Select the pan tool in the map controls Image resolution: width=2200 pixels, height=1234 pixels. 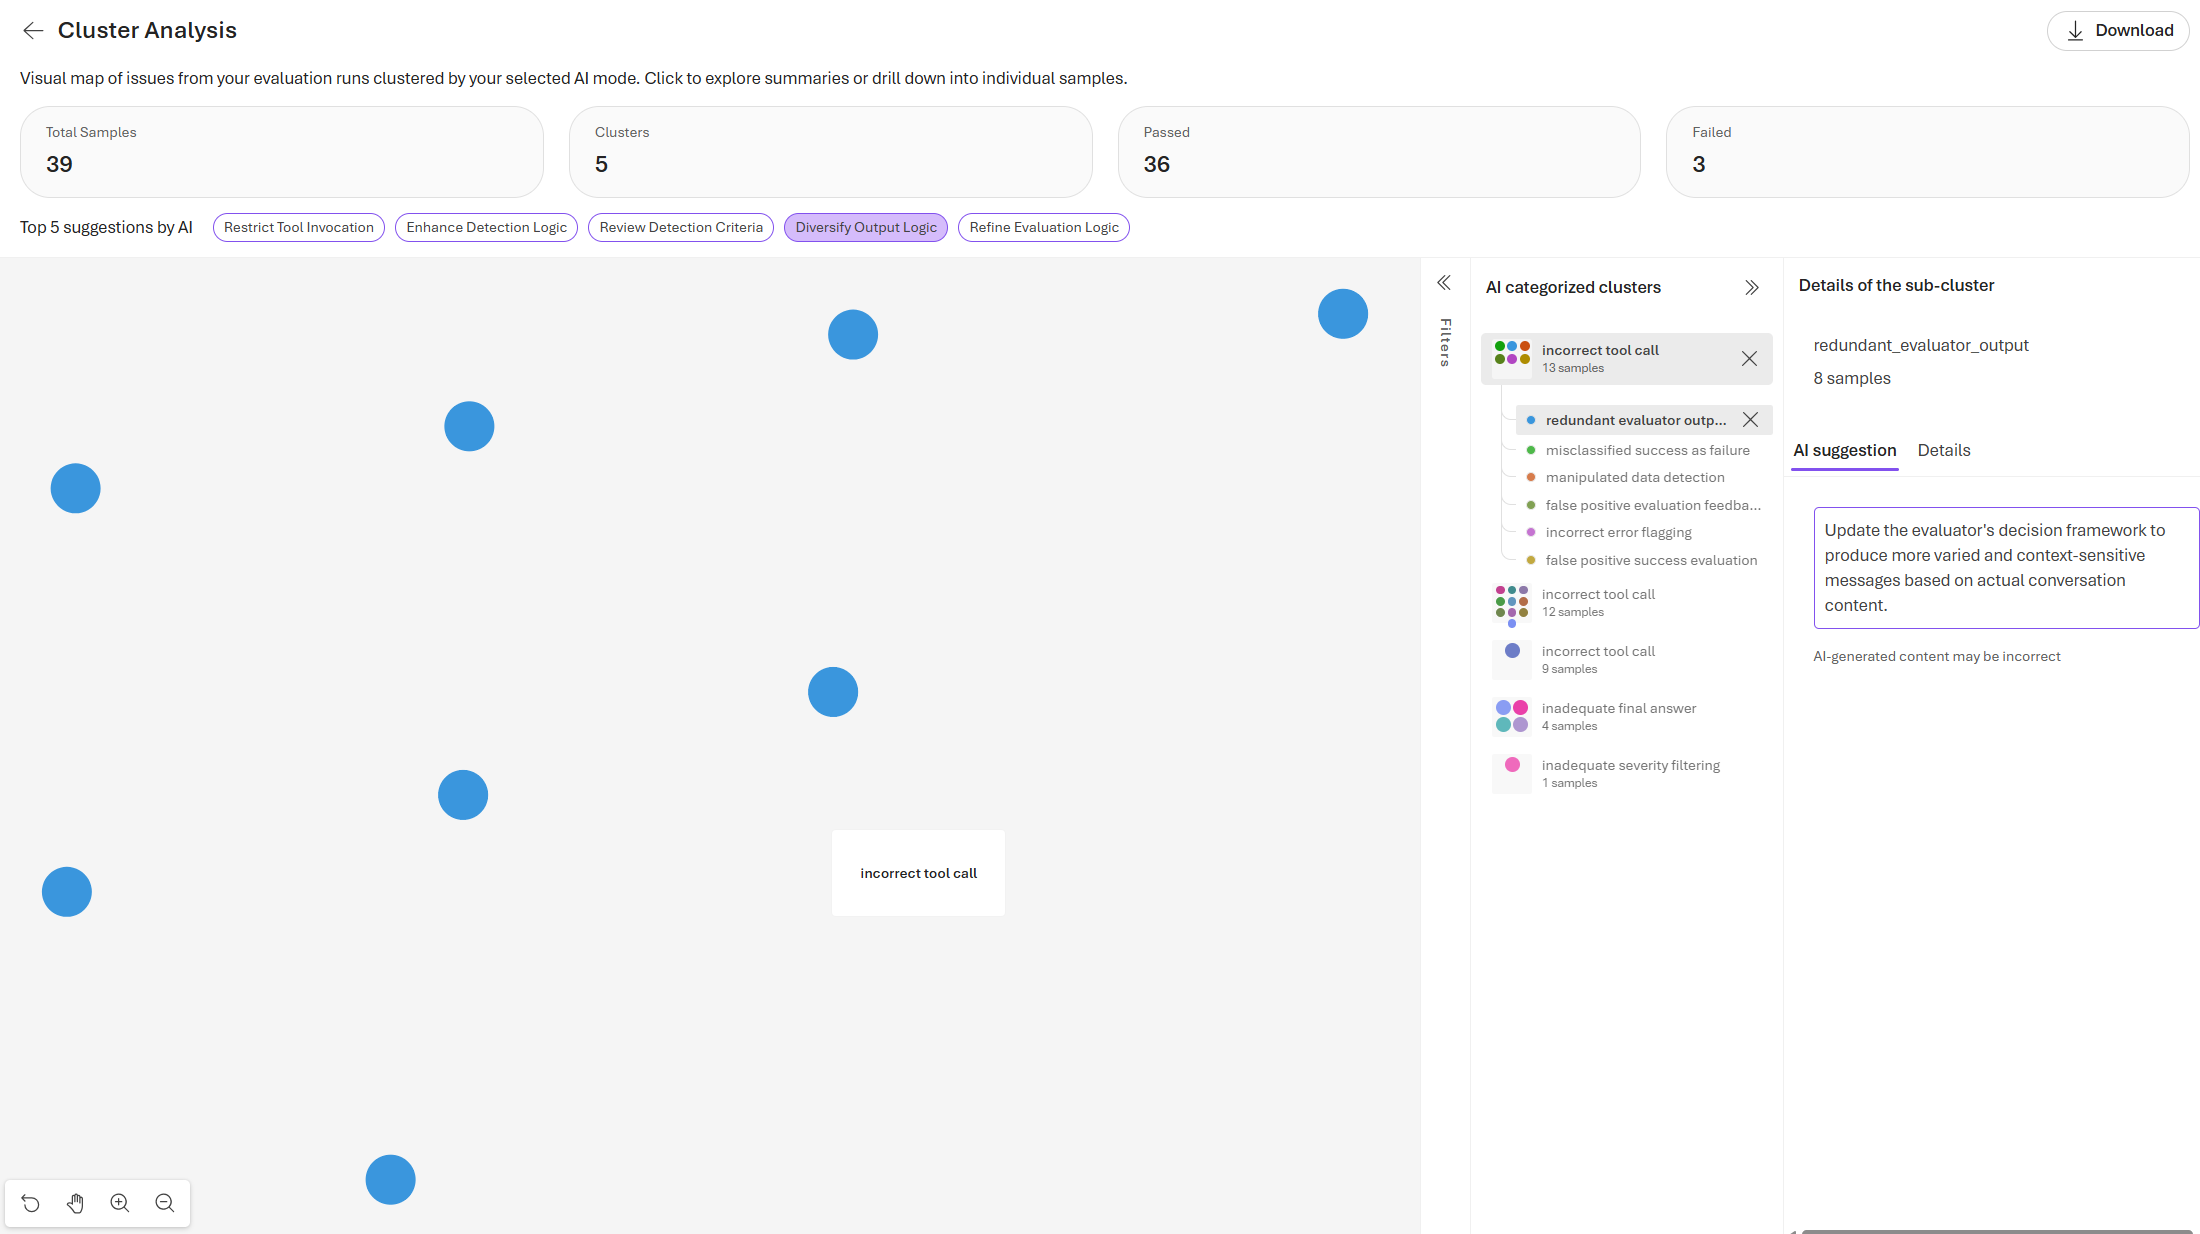pyautogui.click(x=75, y=1203)
